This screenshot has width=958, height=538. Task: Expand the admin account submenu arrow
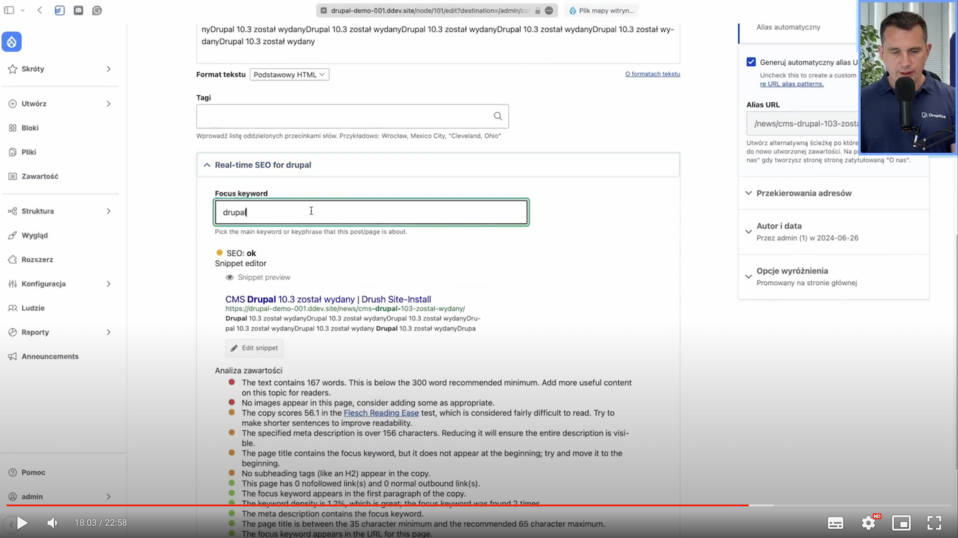[108, 496]
